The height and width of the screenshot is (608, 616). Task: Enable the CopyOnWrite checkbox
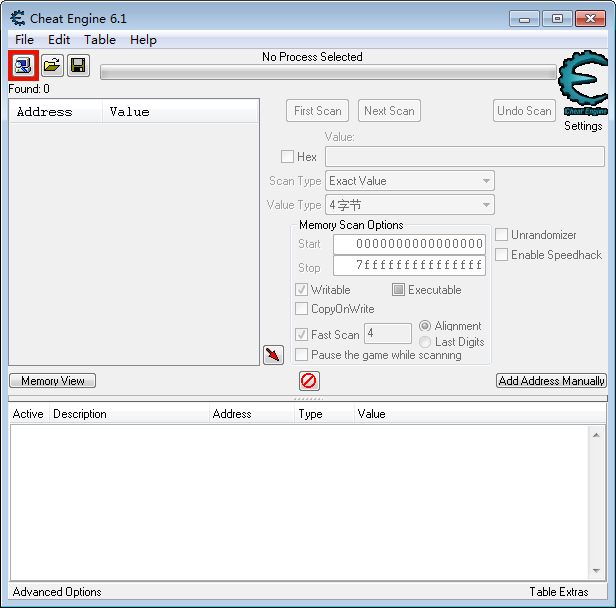[301, 309]
